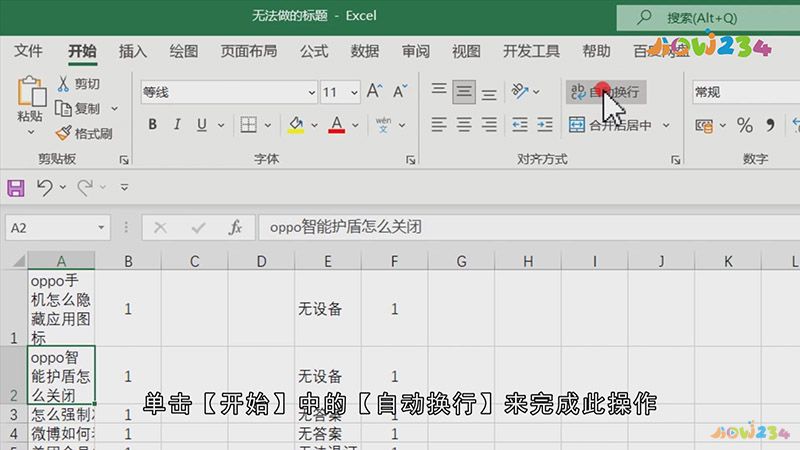This screenshot has height=450, width=800.
Task: Switch to the 公式 Formulas tab
Action: click(314, 51)
